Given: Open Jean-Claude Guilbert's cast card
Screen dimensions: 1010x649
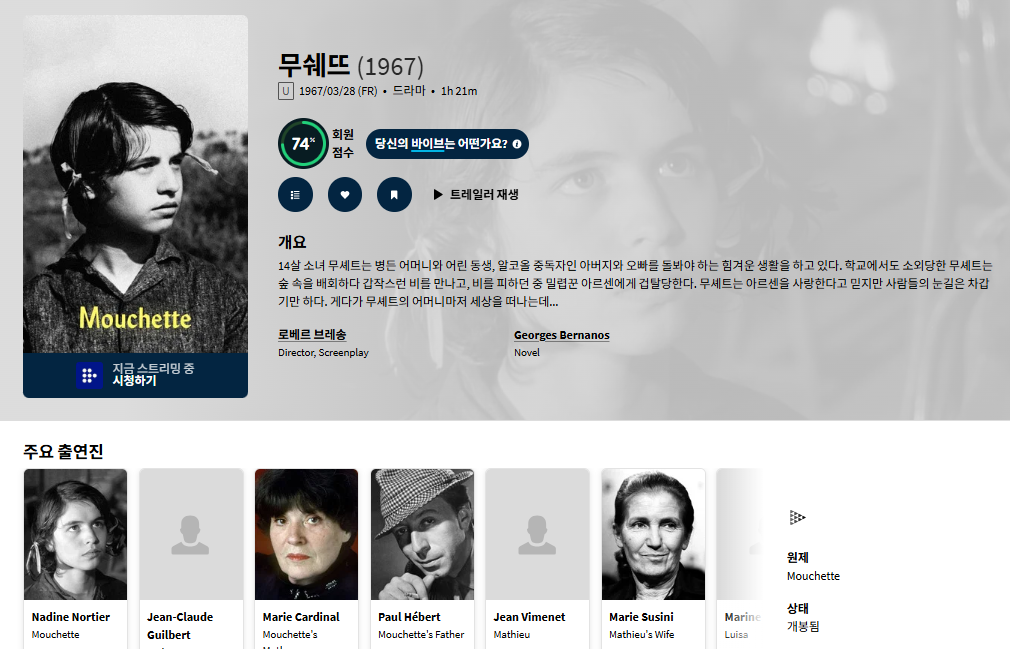Looking at the screenshot, I should point(191,559).
